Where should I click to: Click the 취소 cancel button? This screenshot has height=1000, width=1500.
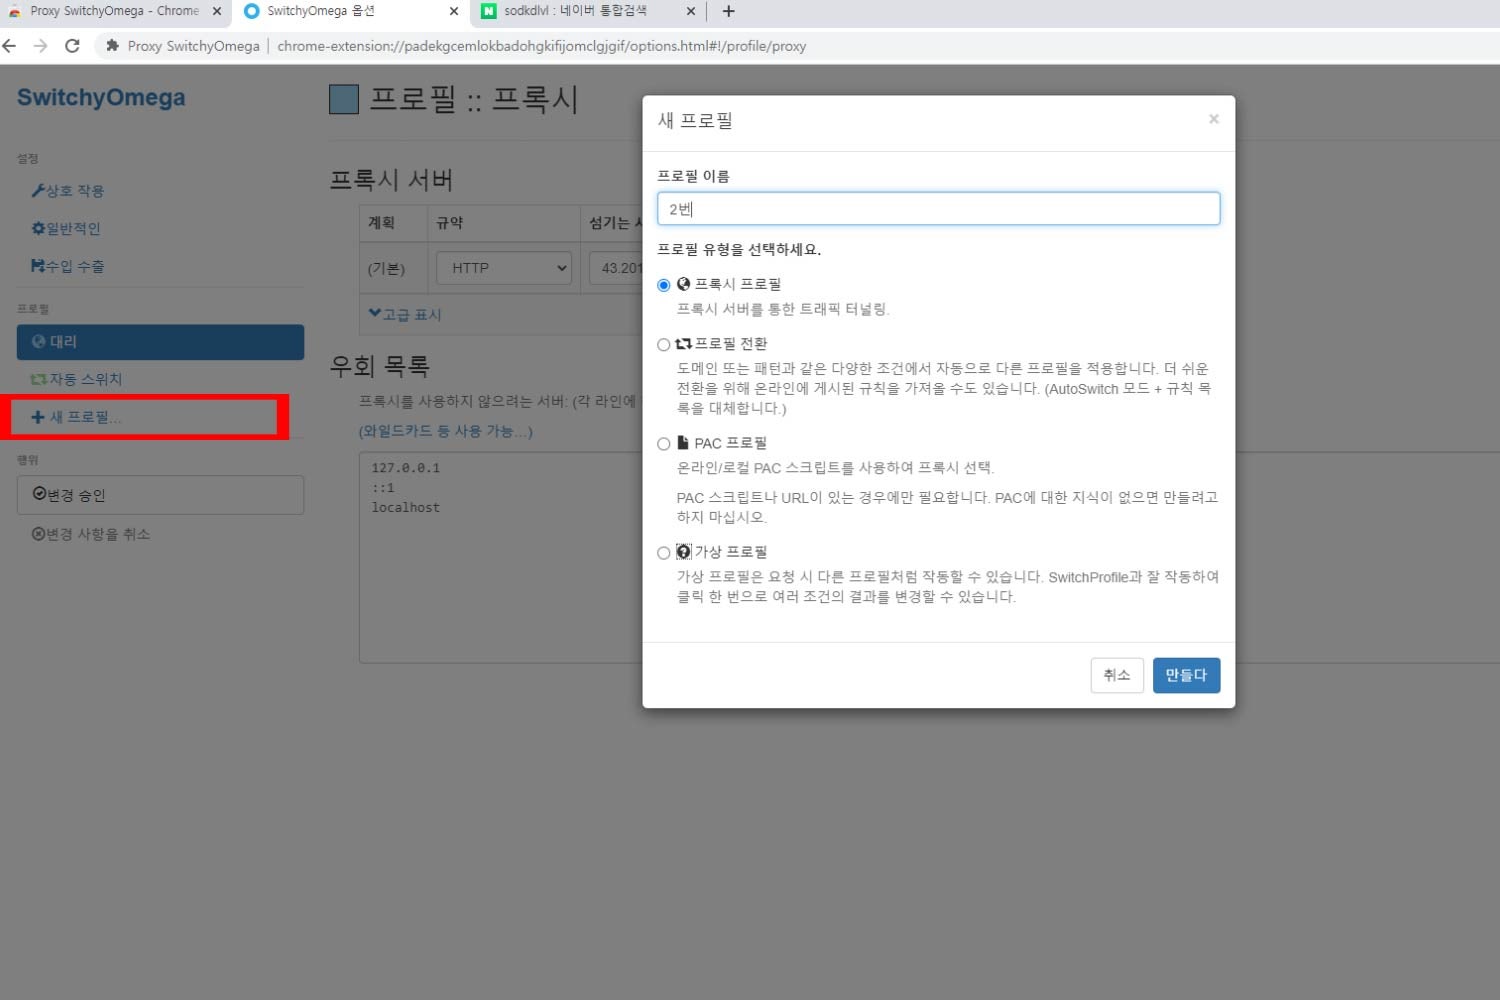click(1116, 676)
